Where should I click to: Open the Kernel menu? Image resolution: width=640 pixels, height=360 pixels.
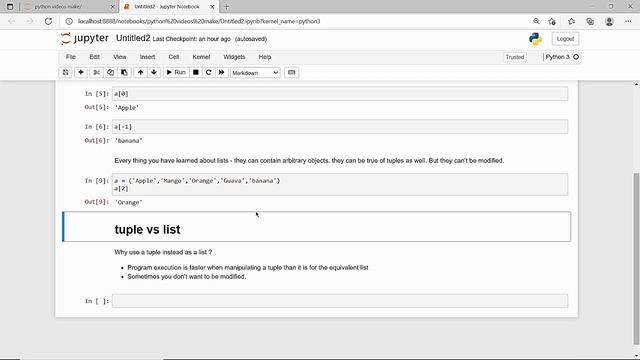pos(201,57)
